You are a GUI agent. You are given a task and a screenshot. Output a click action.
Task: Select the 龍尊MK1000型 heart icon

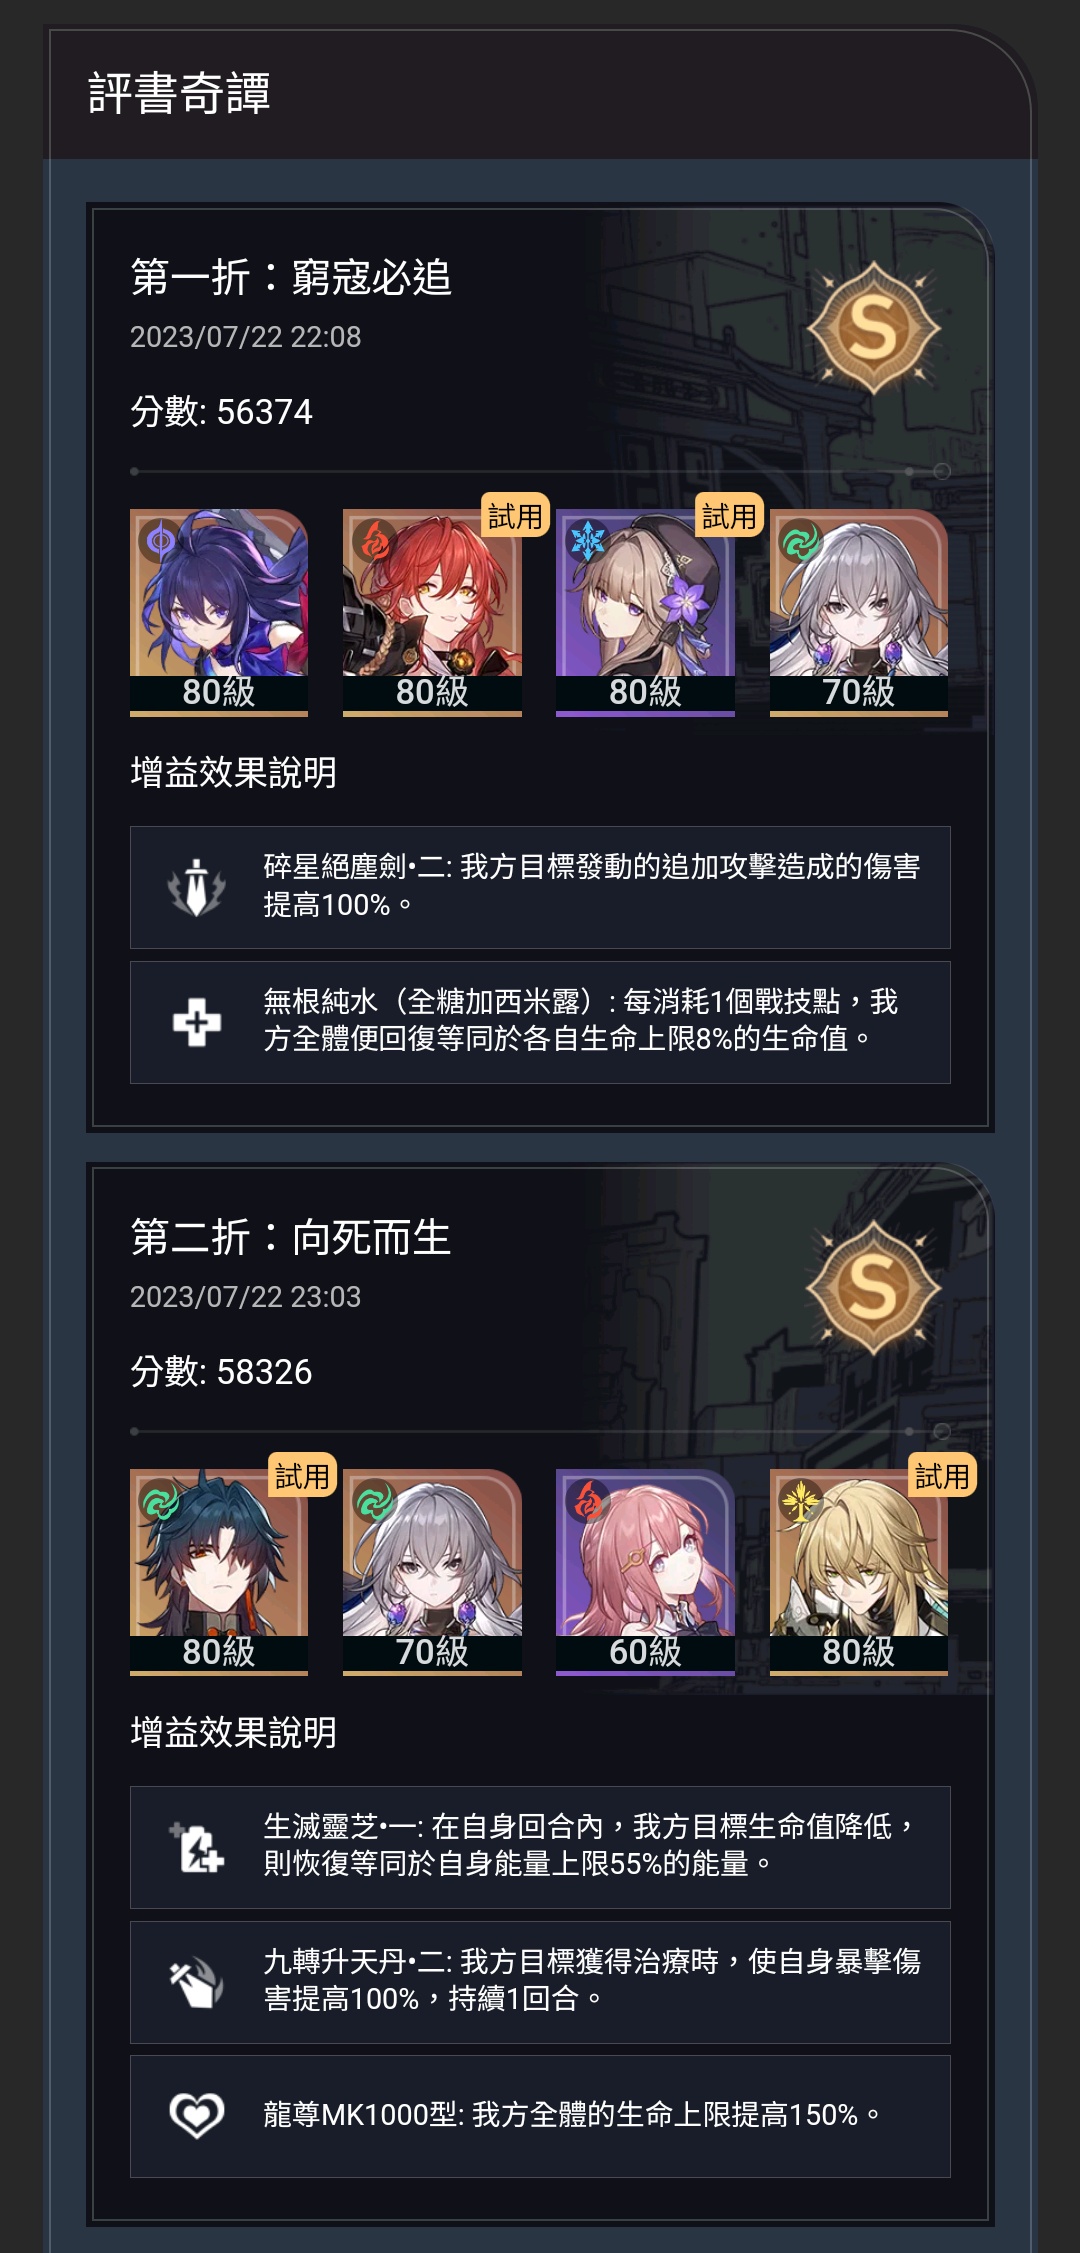click(196, 2116)
